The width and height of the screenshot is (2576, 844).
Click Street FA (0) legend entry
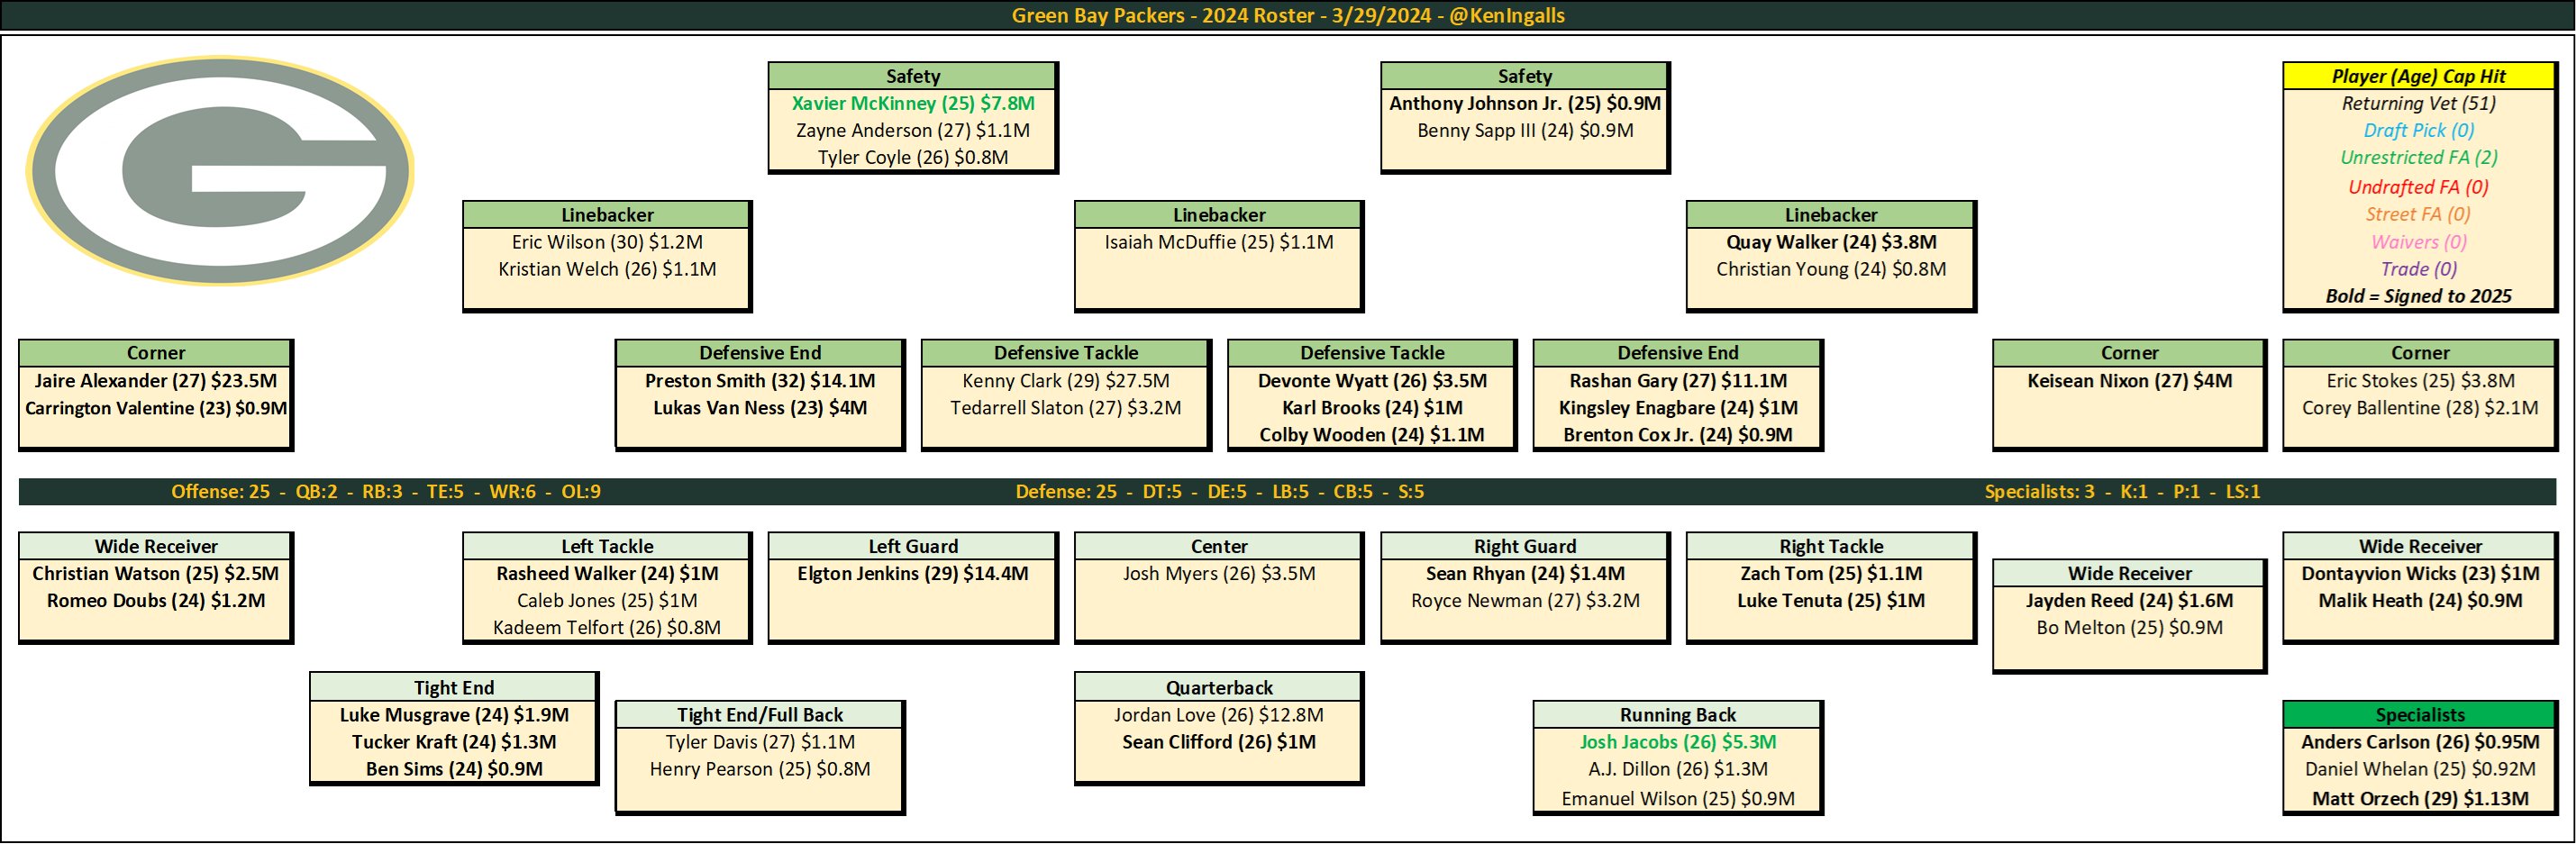2419,214
